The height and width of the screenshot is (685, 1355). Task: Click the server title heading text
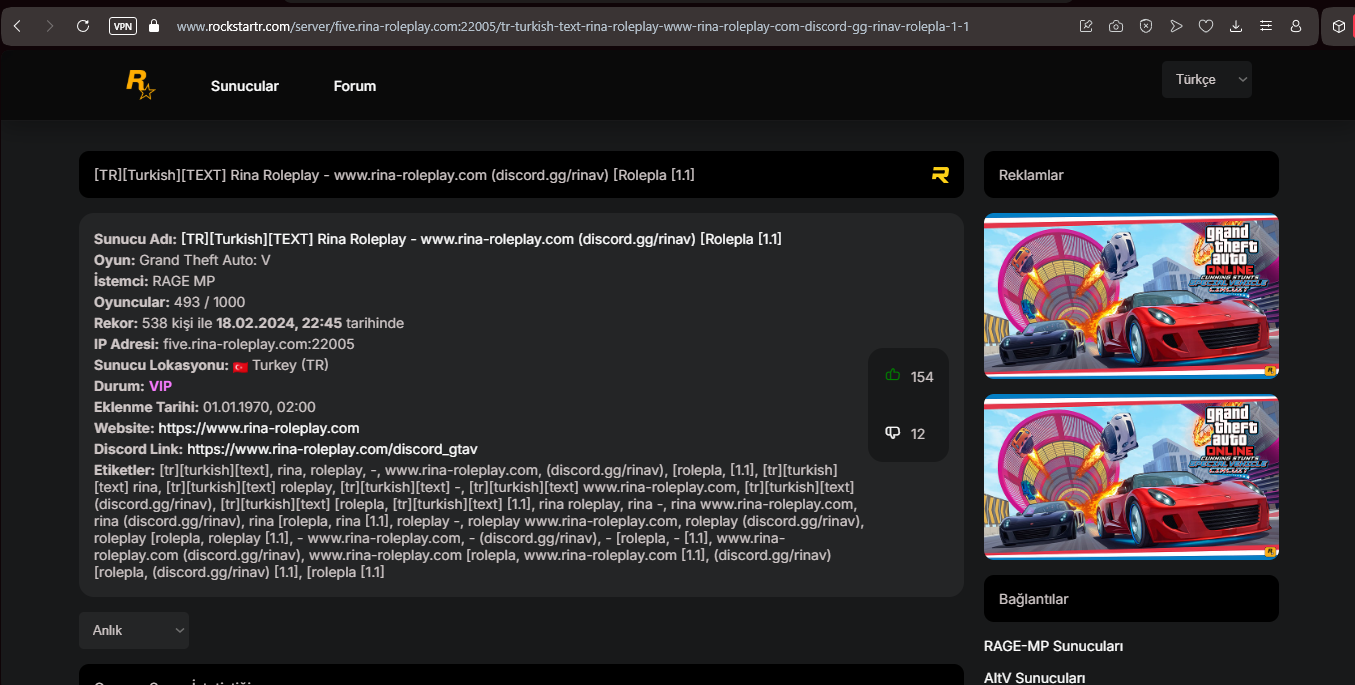point(394,175)
